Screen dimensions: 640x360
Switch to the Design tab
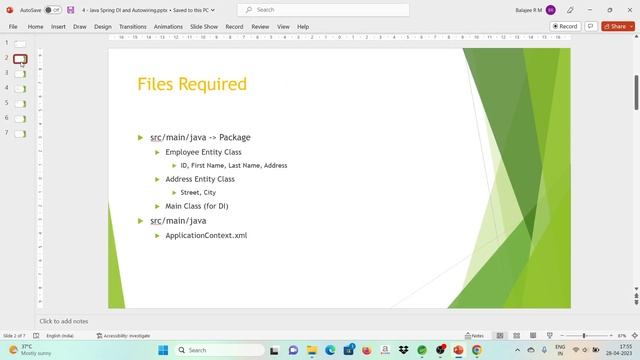[x=102, y=27]
